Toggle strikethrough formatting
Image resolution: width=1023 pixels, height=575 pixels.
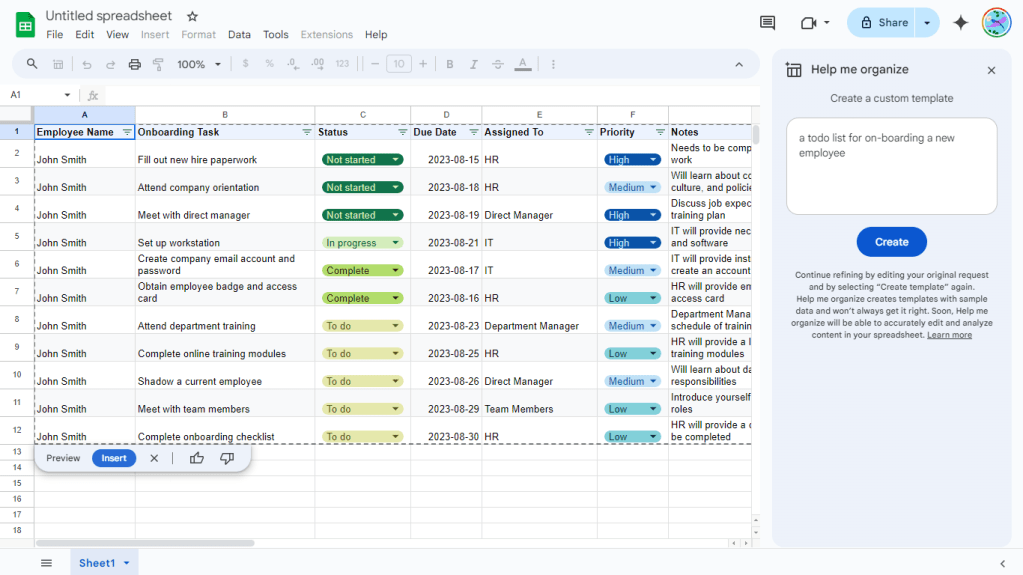(x=498, y=64)
